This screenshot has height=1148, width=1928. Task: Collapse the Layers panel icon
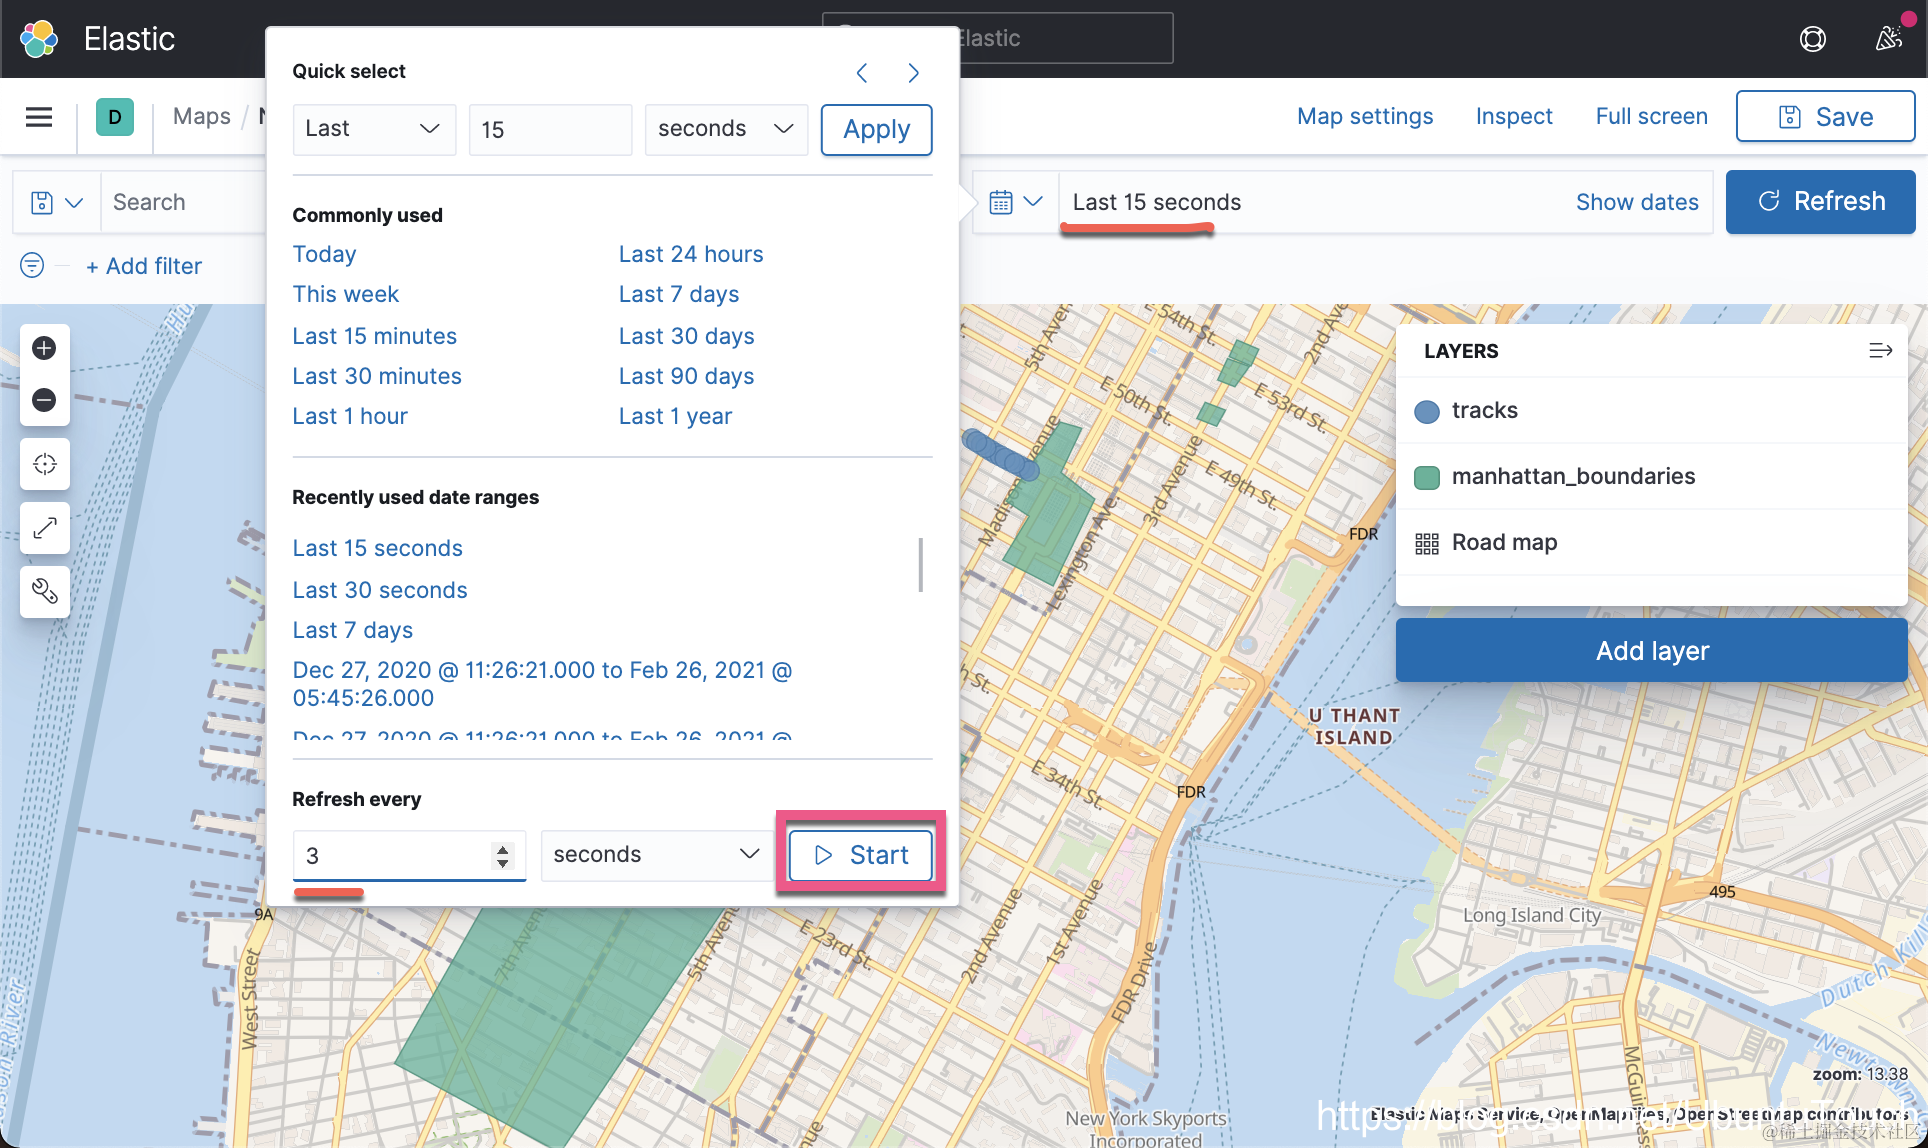click(x=1880, y=350)
